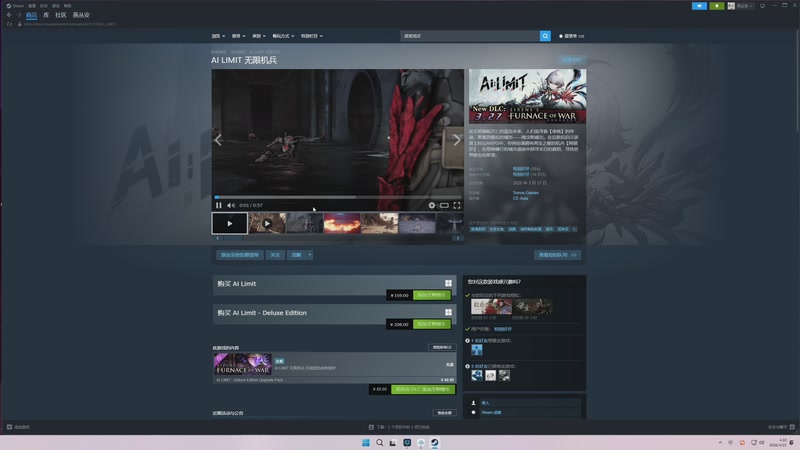Open CE-Asia publisher link
800x450 pixels.
point(520,198)
